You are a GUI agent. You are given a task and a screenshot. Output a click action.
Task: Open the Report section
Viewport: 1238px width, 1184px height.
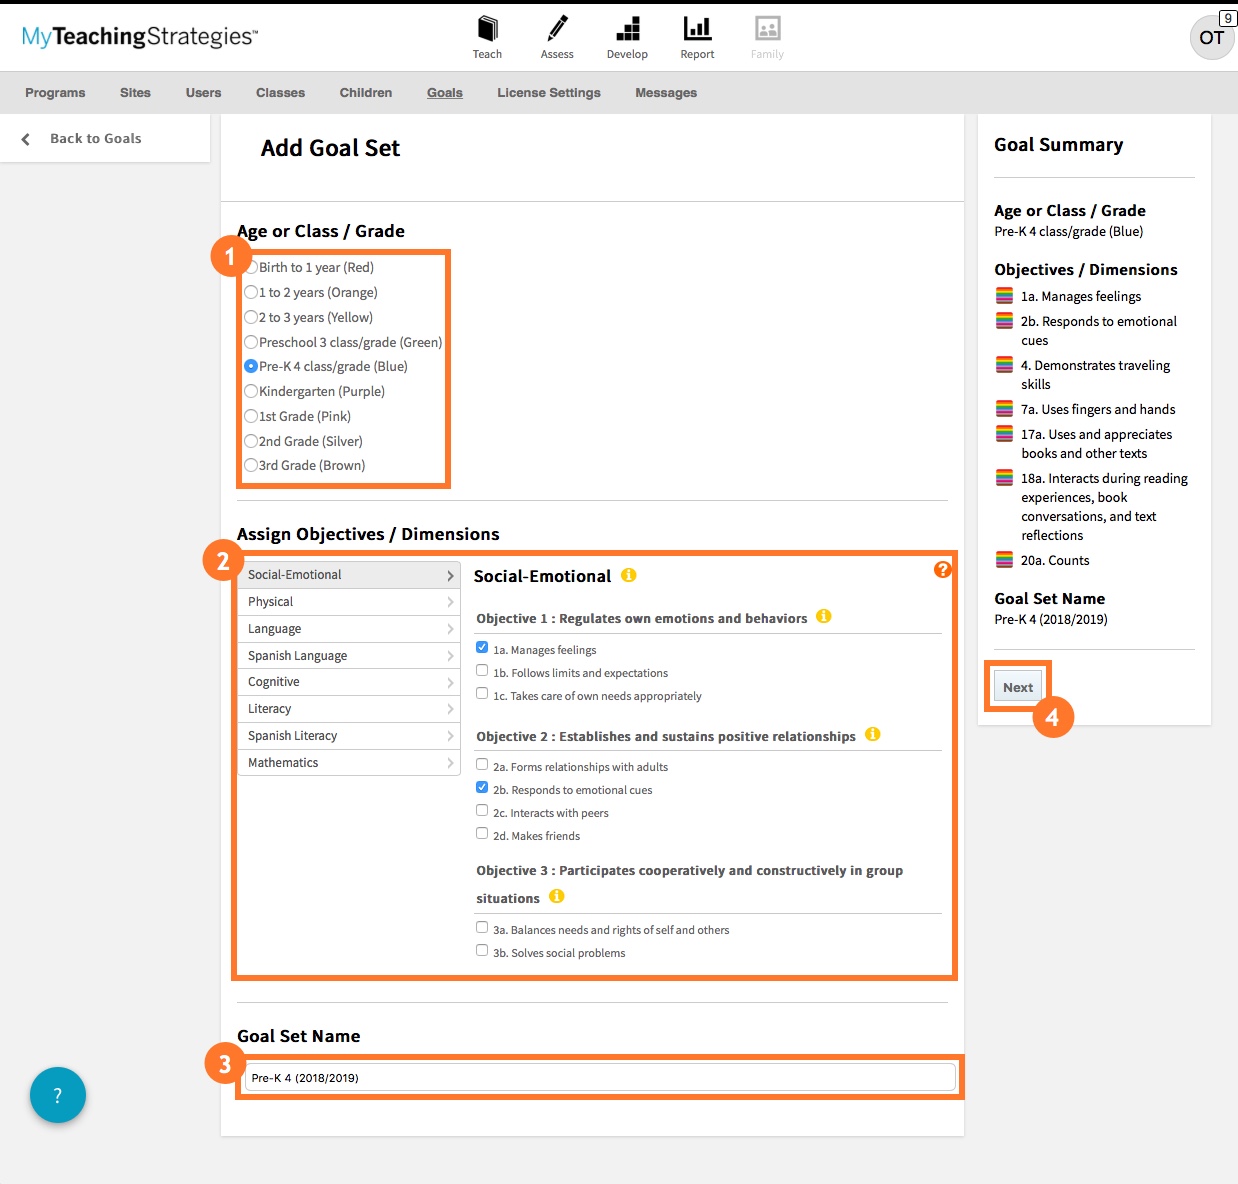click(697, 35)
